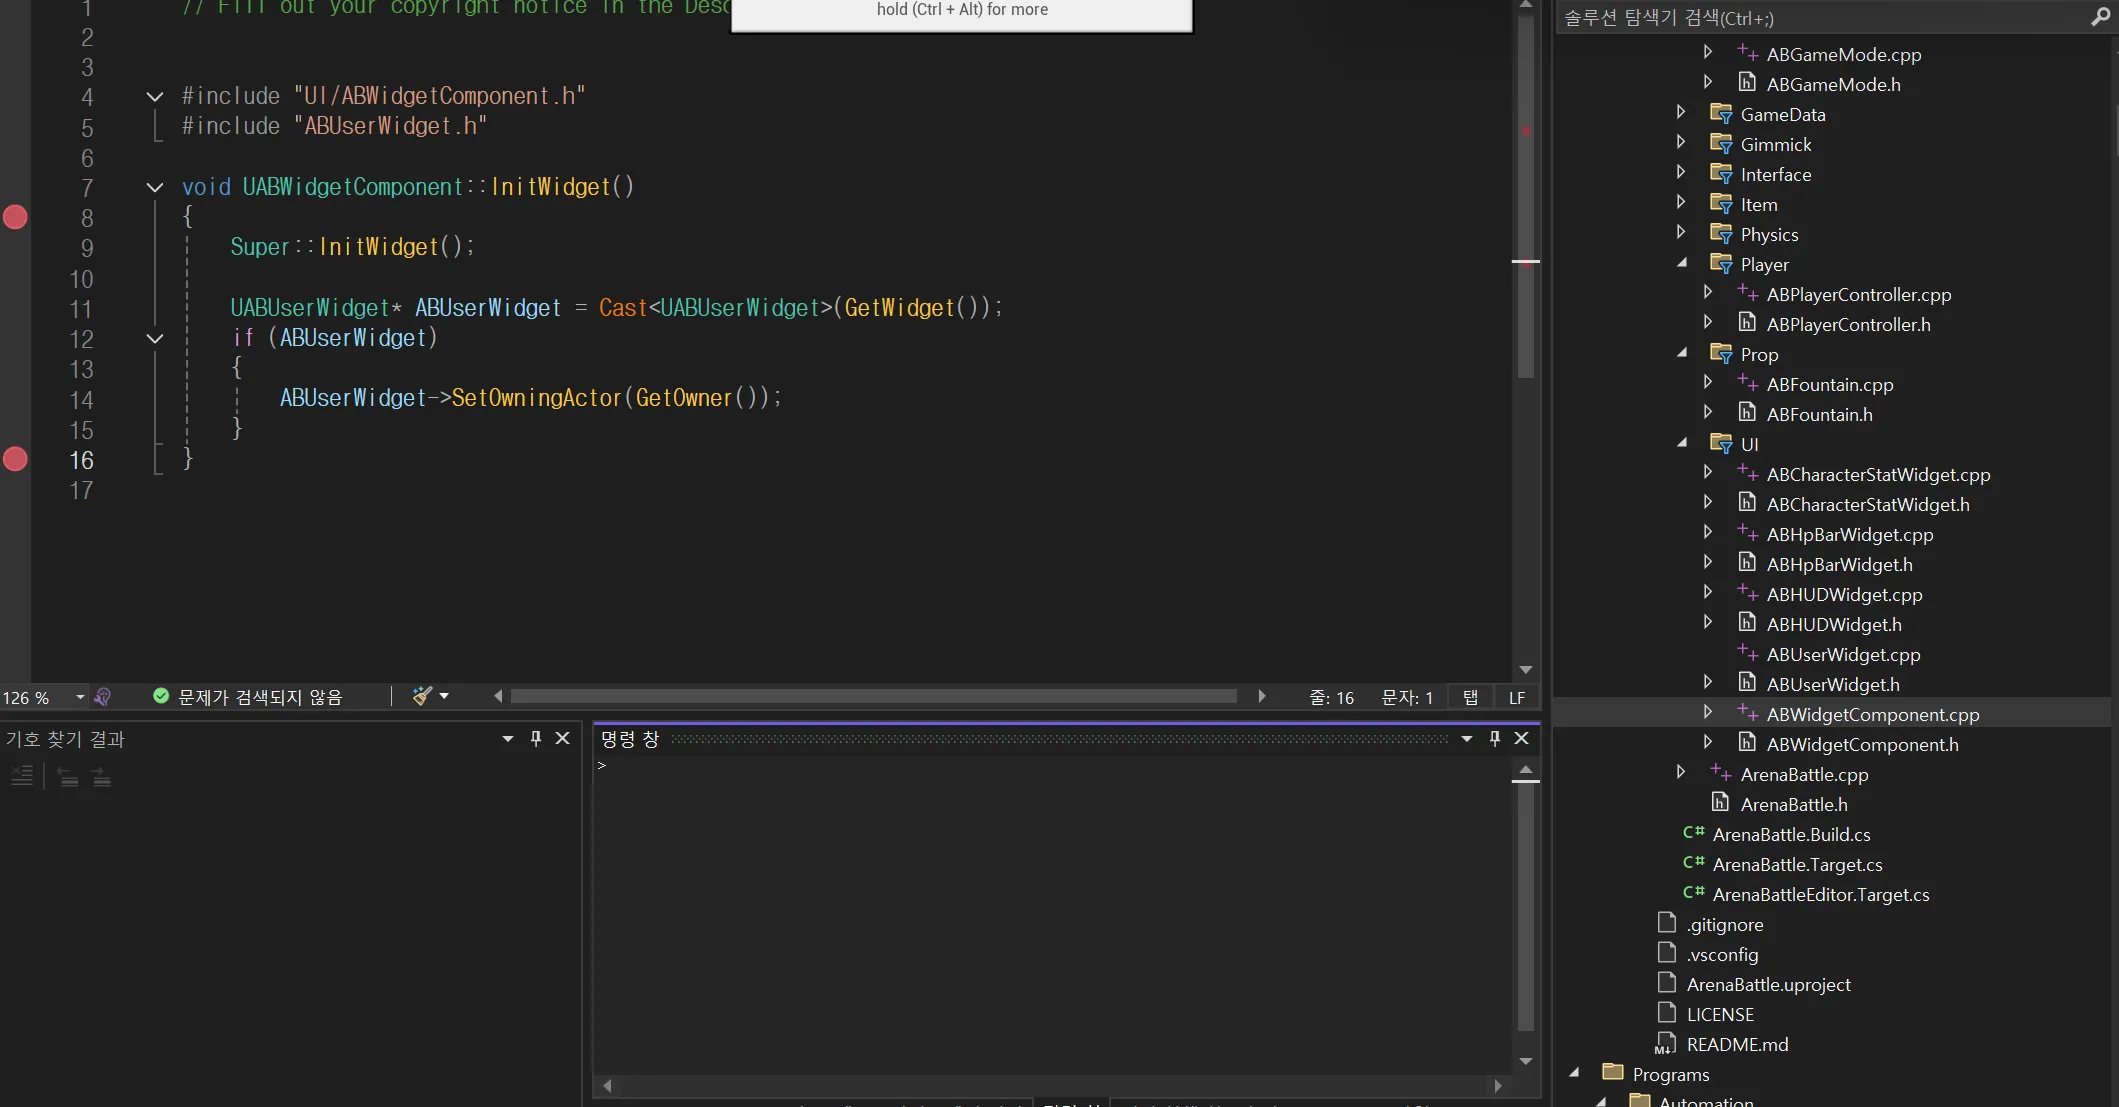Click the ABPlayerController.cpp file icon
Viewport: 2119px width, 1107px height.
click(1747, 293)
